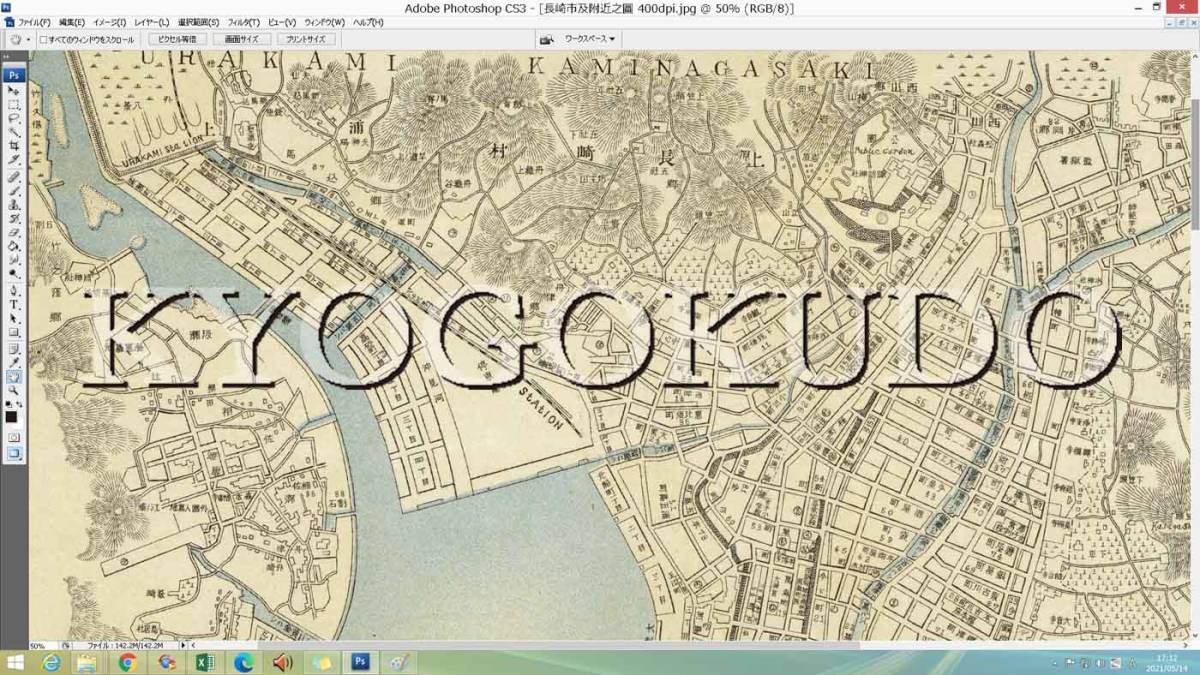Click the Photoshop taskbar button
Image resolution: width=1200 pixels, height=675 pixels.
pyautogui.click(x=360, y=663)
